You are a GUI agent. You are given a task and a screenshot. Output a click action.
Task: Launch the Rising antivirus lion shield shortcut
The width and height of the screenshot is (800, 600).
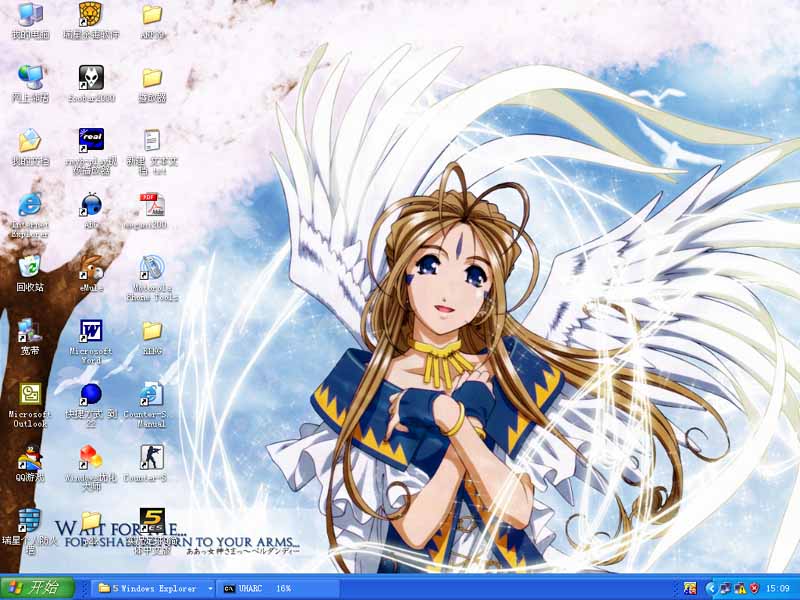click(x=91, y=21)
